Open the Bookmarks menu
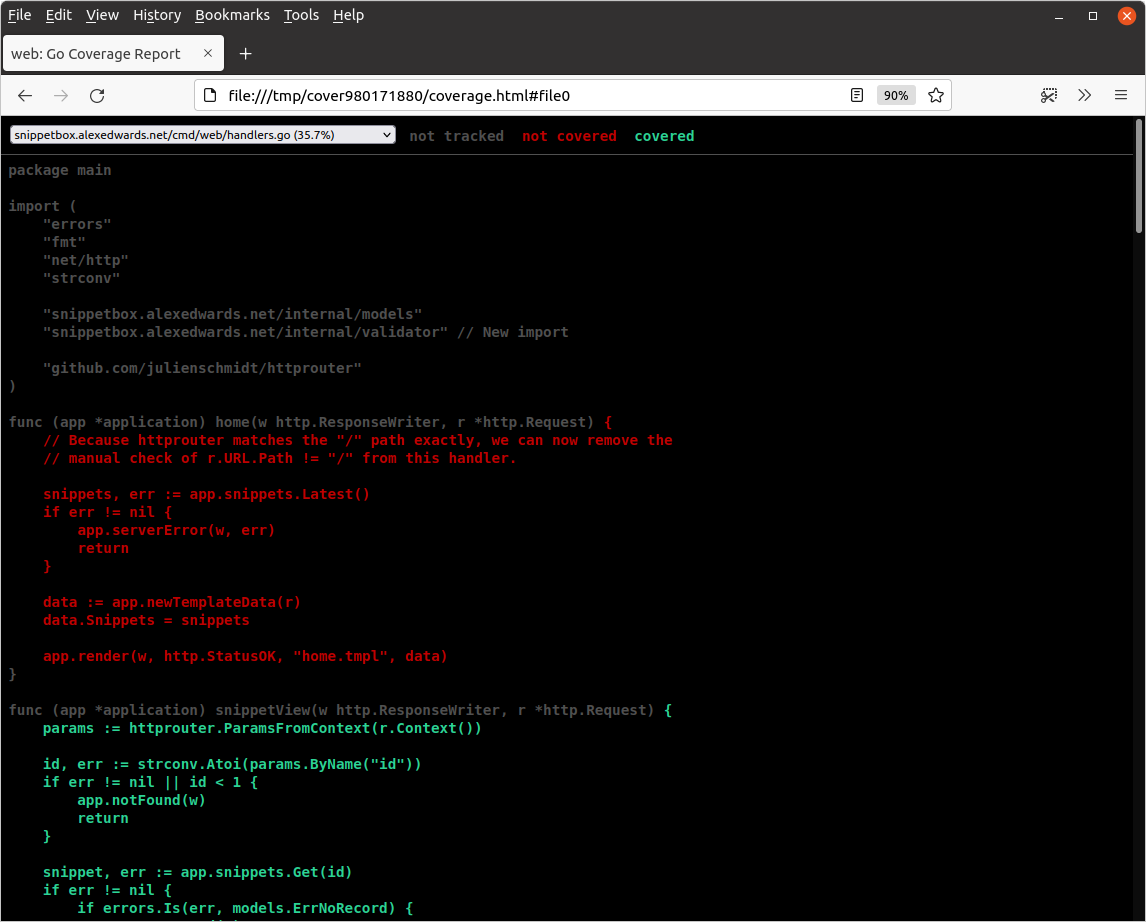1146x922 pixels. (x=232, y=15)
